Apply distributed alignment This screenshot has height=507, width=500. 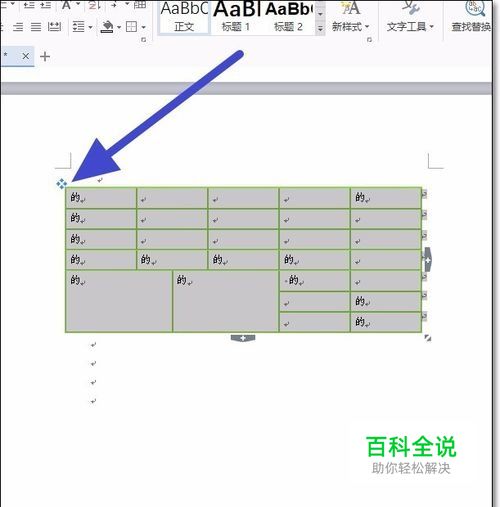(54, 27)
